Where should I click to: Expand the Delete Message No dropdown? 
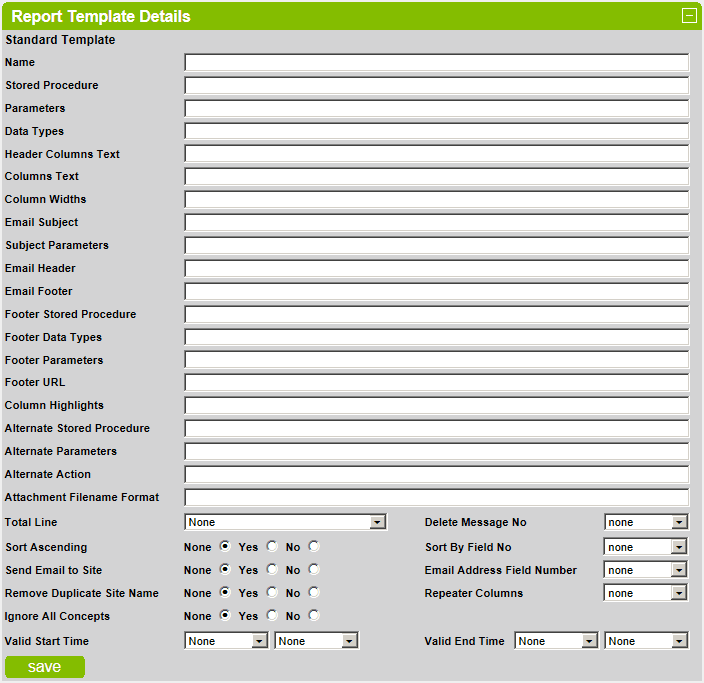[645, 522]
